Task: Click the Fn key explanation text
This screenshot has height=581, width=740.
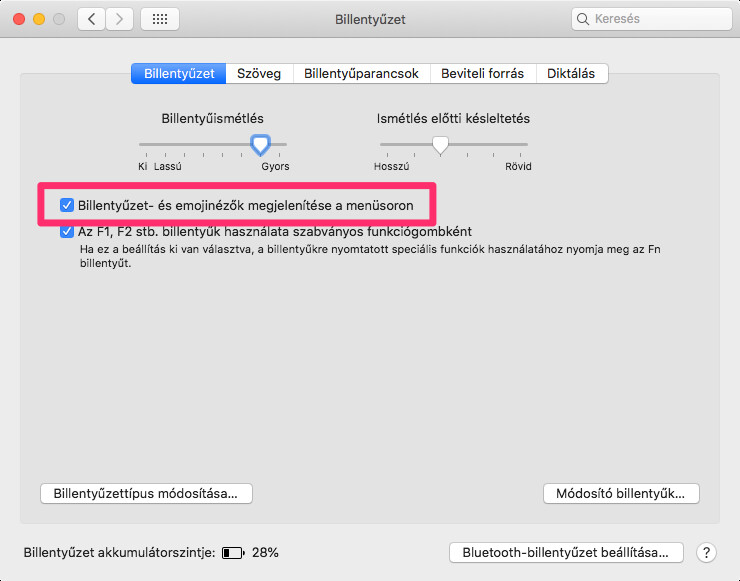Action: point(370,256)
